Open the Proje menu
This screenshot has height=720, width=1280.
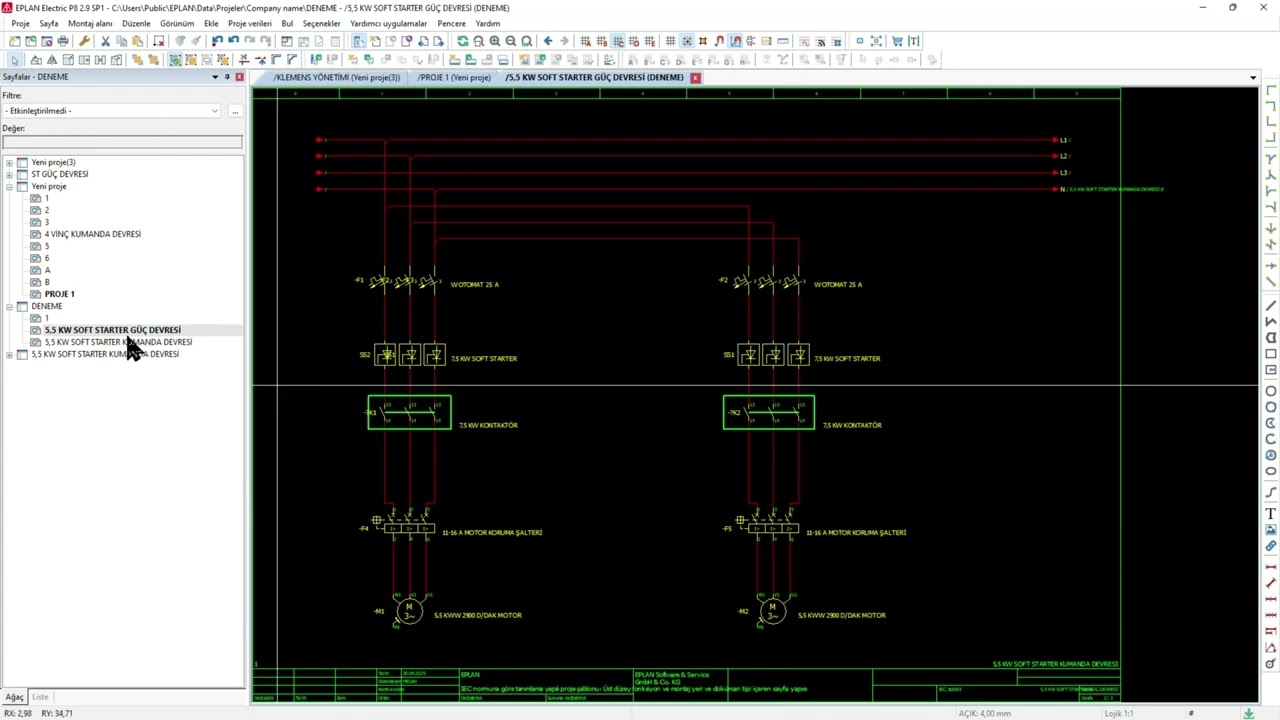click(x=20, y=23)
